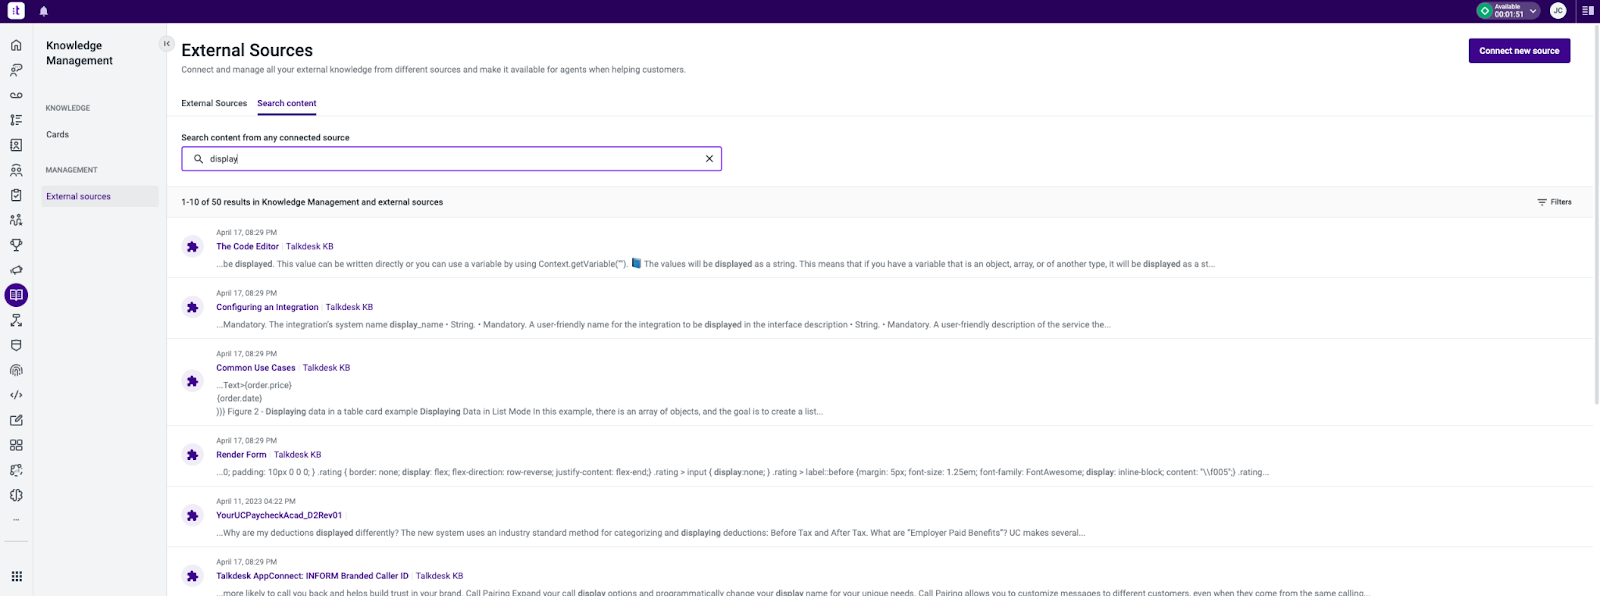Click the '1-10 of 50 results' summary text
The width and height of the screenshot is (1600, 596).
click(312, 202)
